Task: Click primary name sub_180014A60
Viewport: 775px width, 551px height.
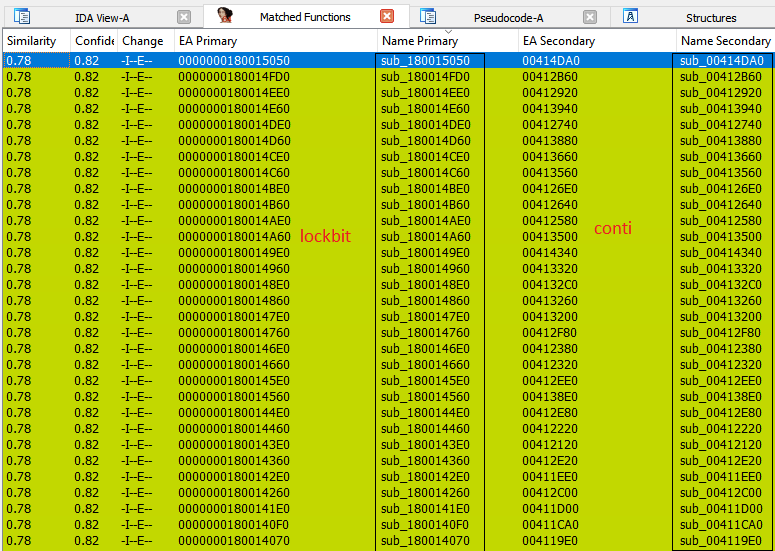Action: [426, 237]
